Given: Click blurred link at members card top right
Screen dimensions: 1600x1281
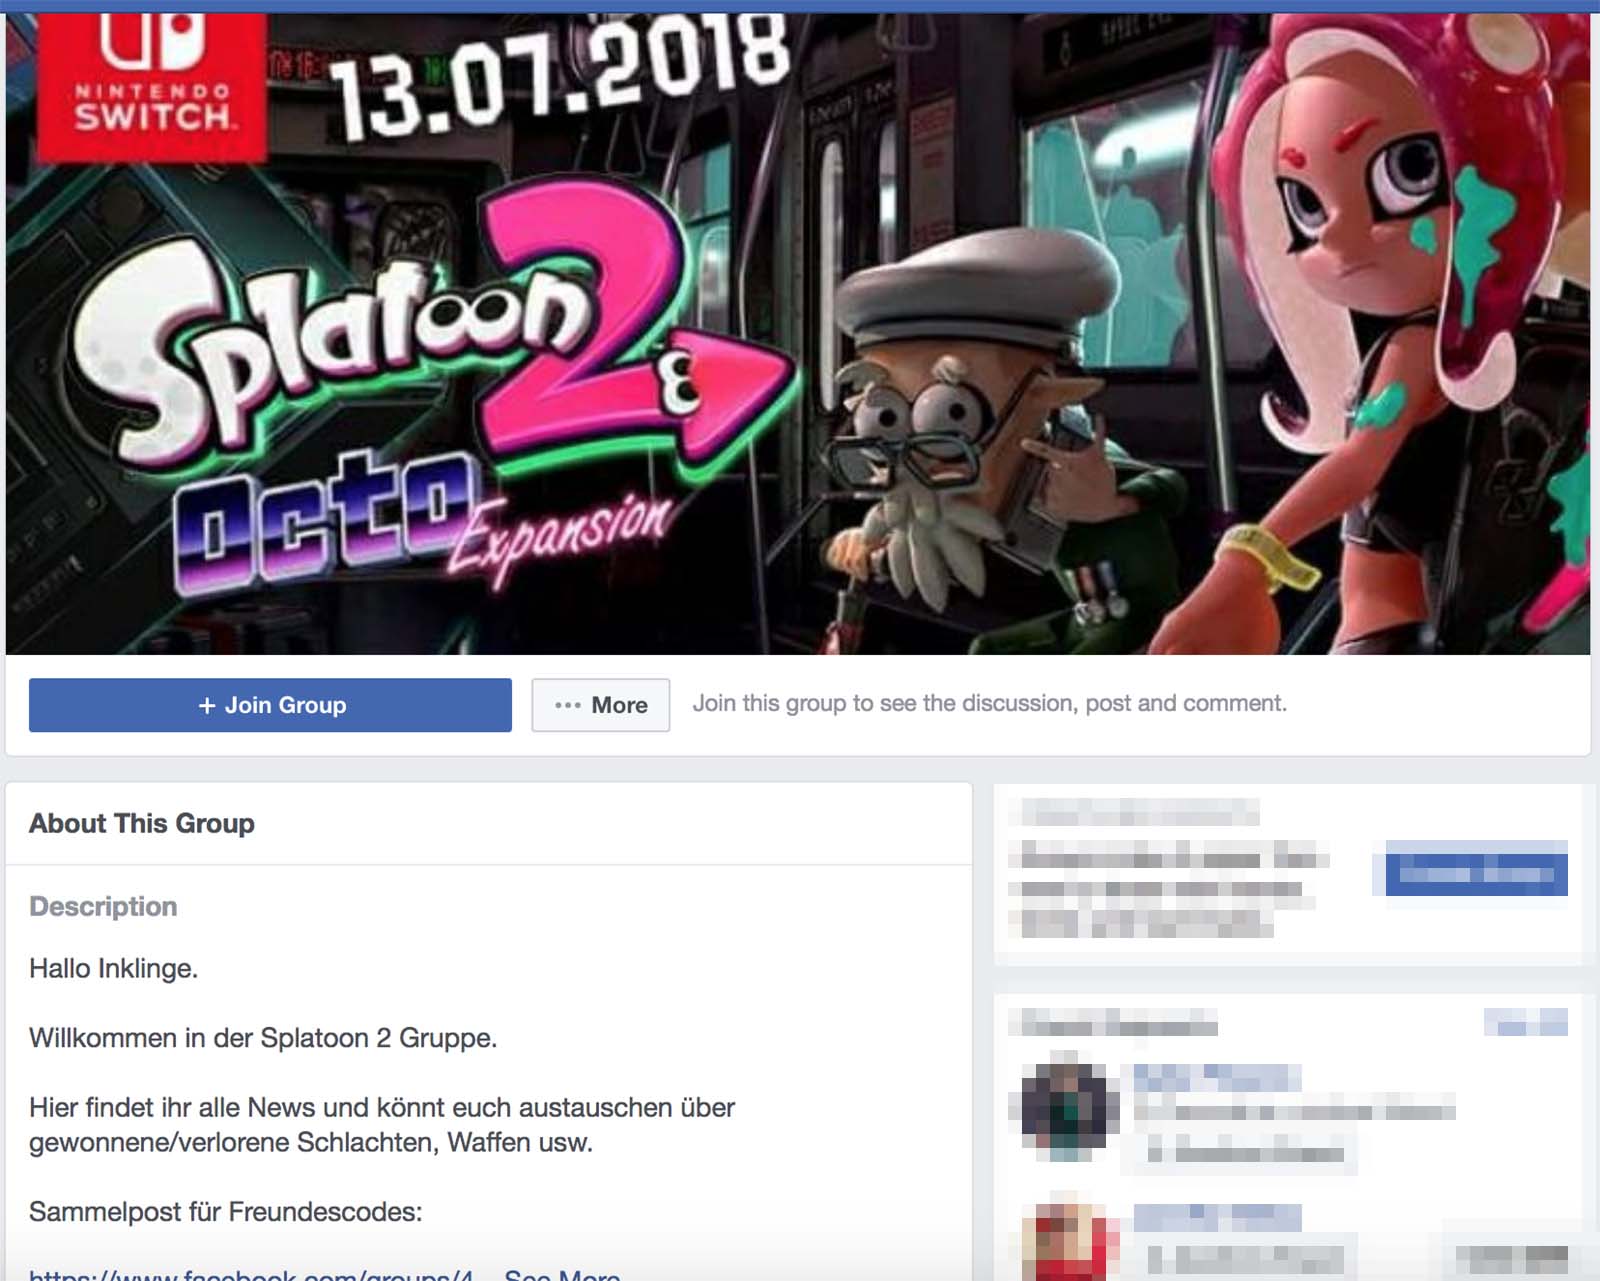Looking at the screenshot, I should click(x=1525, y=1023).
